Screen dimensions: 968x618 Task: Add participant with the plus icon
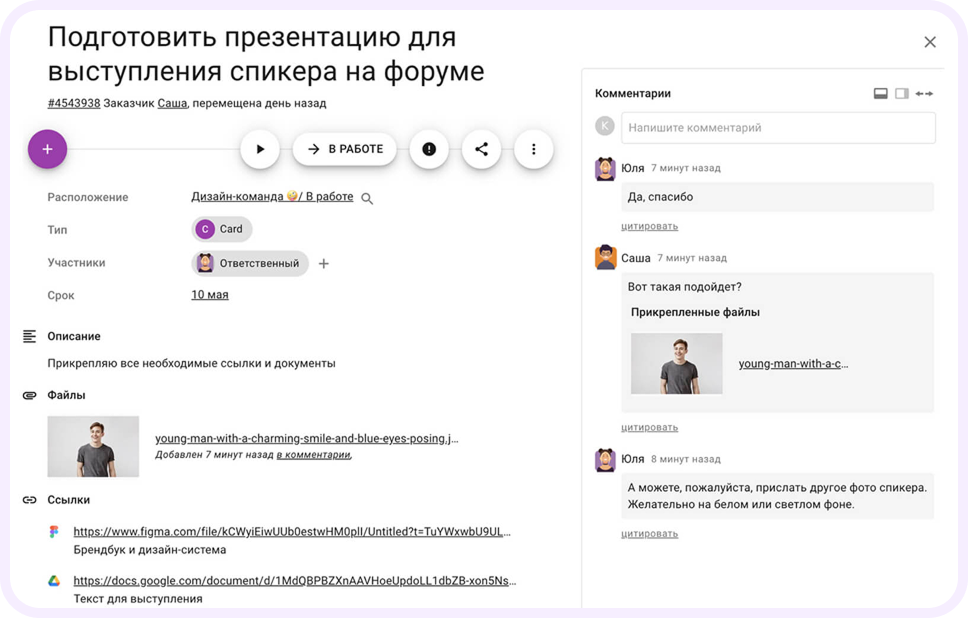[323, 264]
